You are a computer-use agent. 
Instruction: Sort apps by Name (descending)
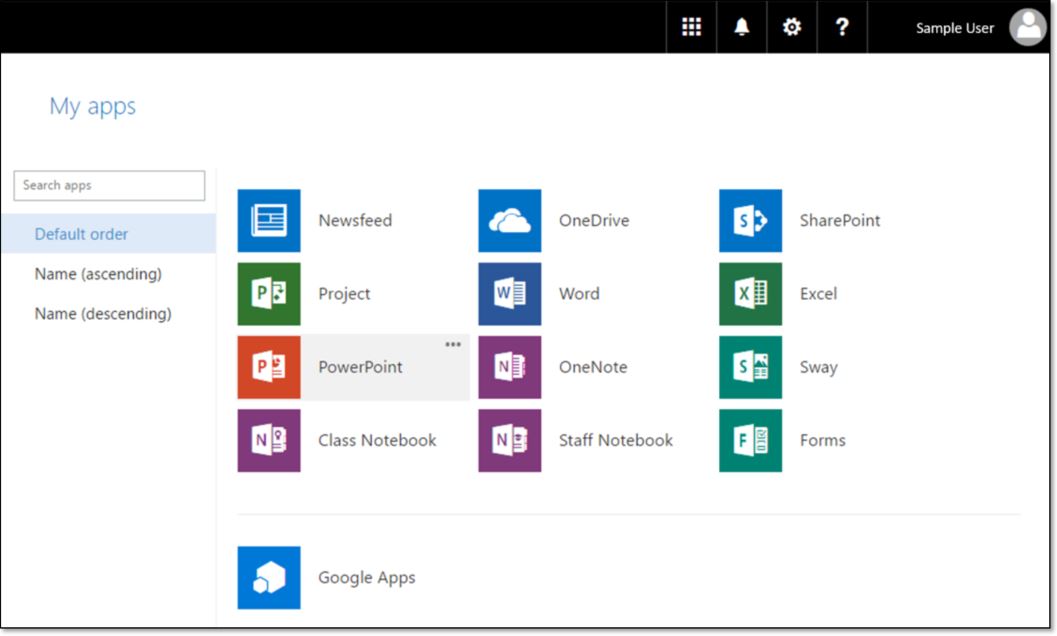(103, 314)
